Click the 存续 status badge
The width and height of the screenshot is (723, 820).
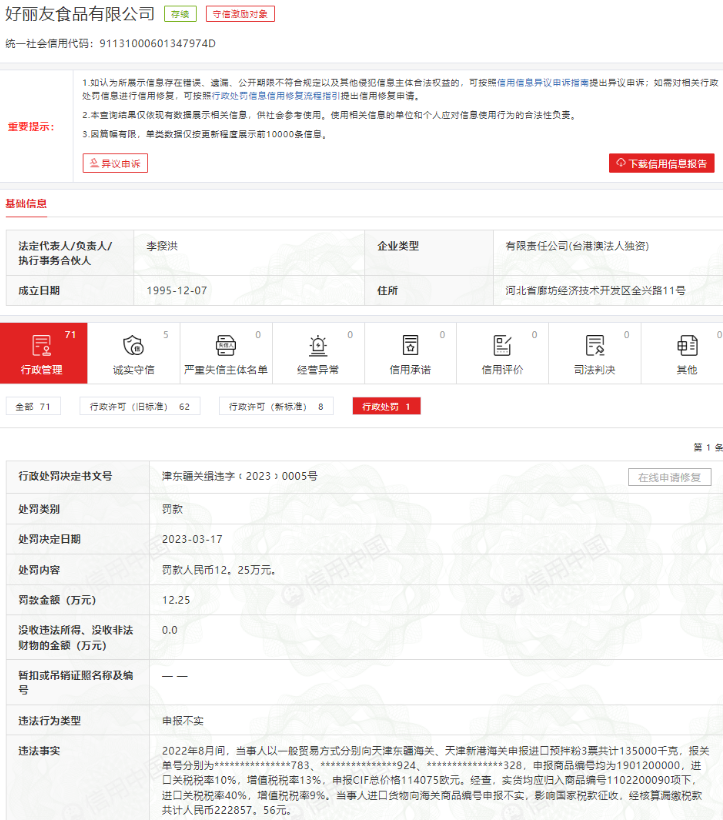pos(181,14)
